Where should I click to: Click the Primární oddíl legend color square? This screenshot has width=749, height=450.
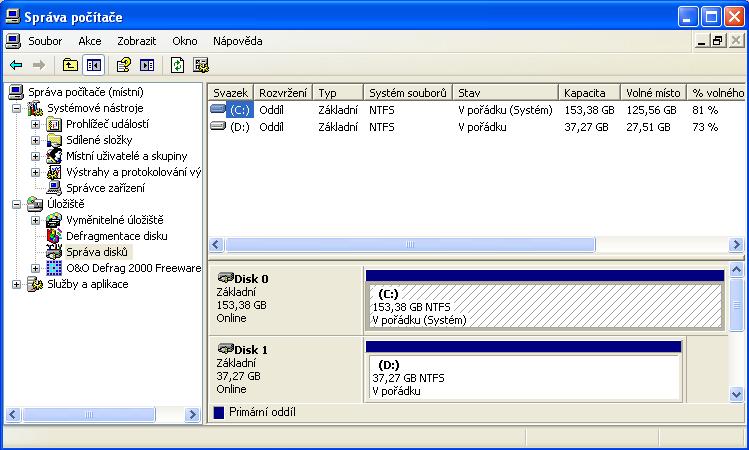tap(219, 412)
